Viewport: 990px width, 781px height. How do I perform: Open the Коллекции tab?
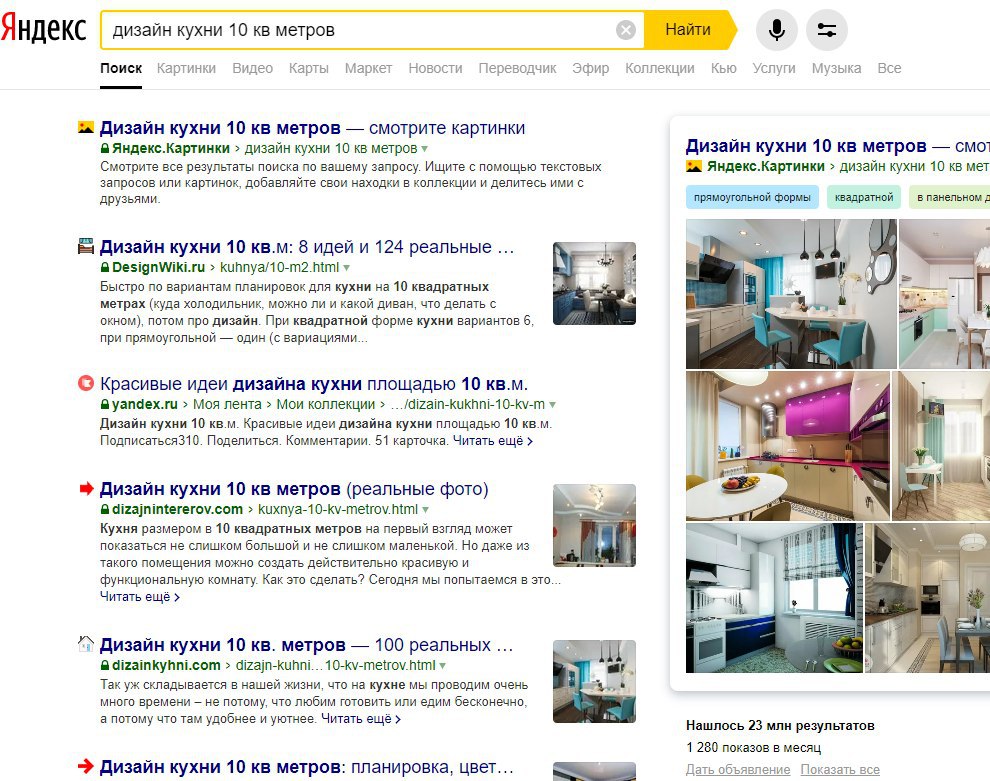(660, 68)
